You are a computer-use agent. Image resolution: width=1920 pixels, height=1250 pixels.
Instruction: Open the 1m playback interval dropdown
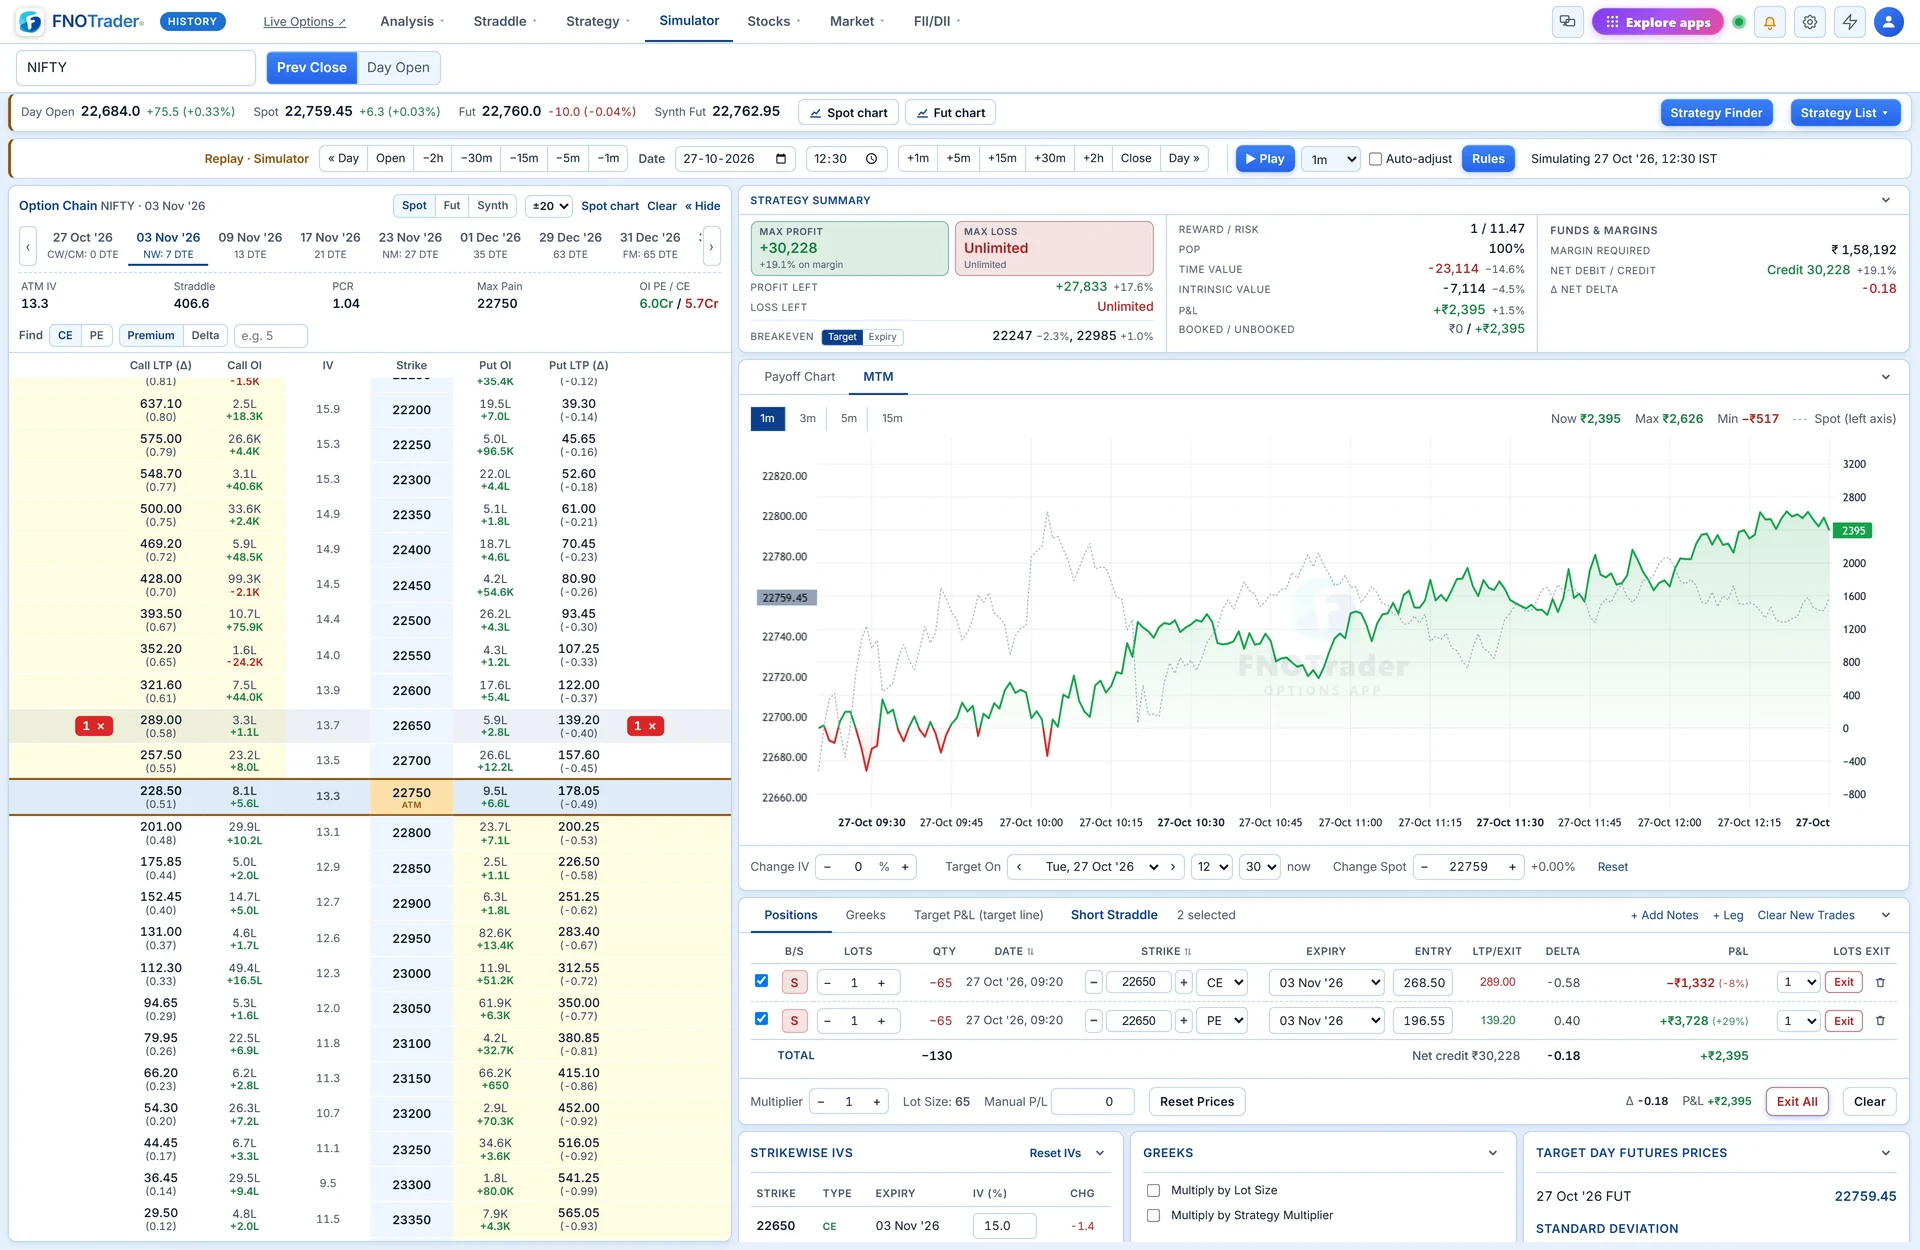(x=1331, y=159)
